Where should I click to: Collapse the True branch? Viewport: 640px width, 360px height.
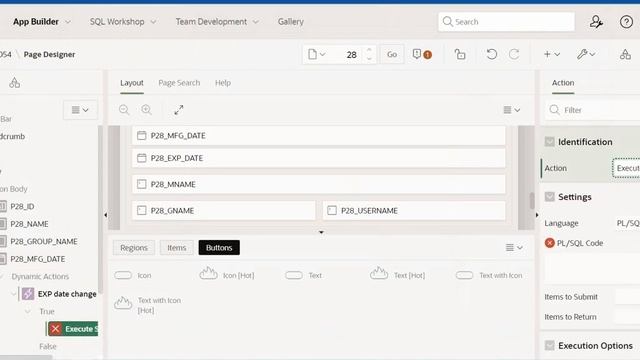tap(28, 311)
